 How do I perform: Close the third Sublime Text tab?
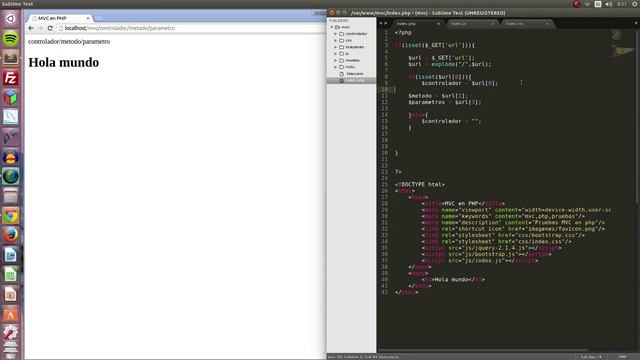tap(547, 24)
